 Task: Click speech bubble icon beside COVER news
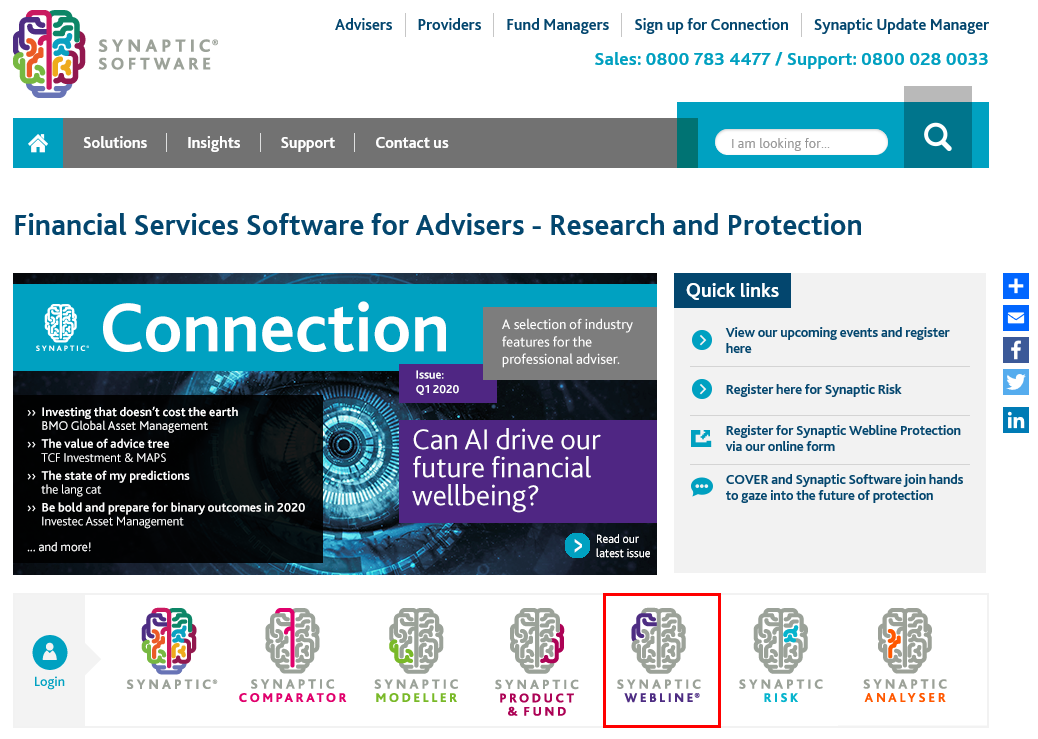702,487
